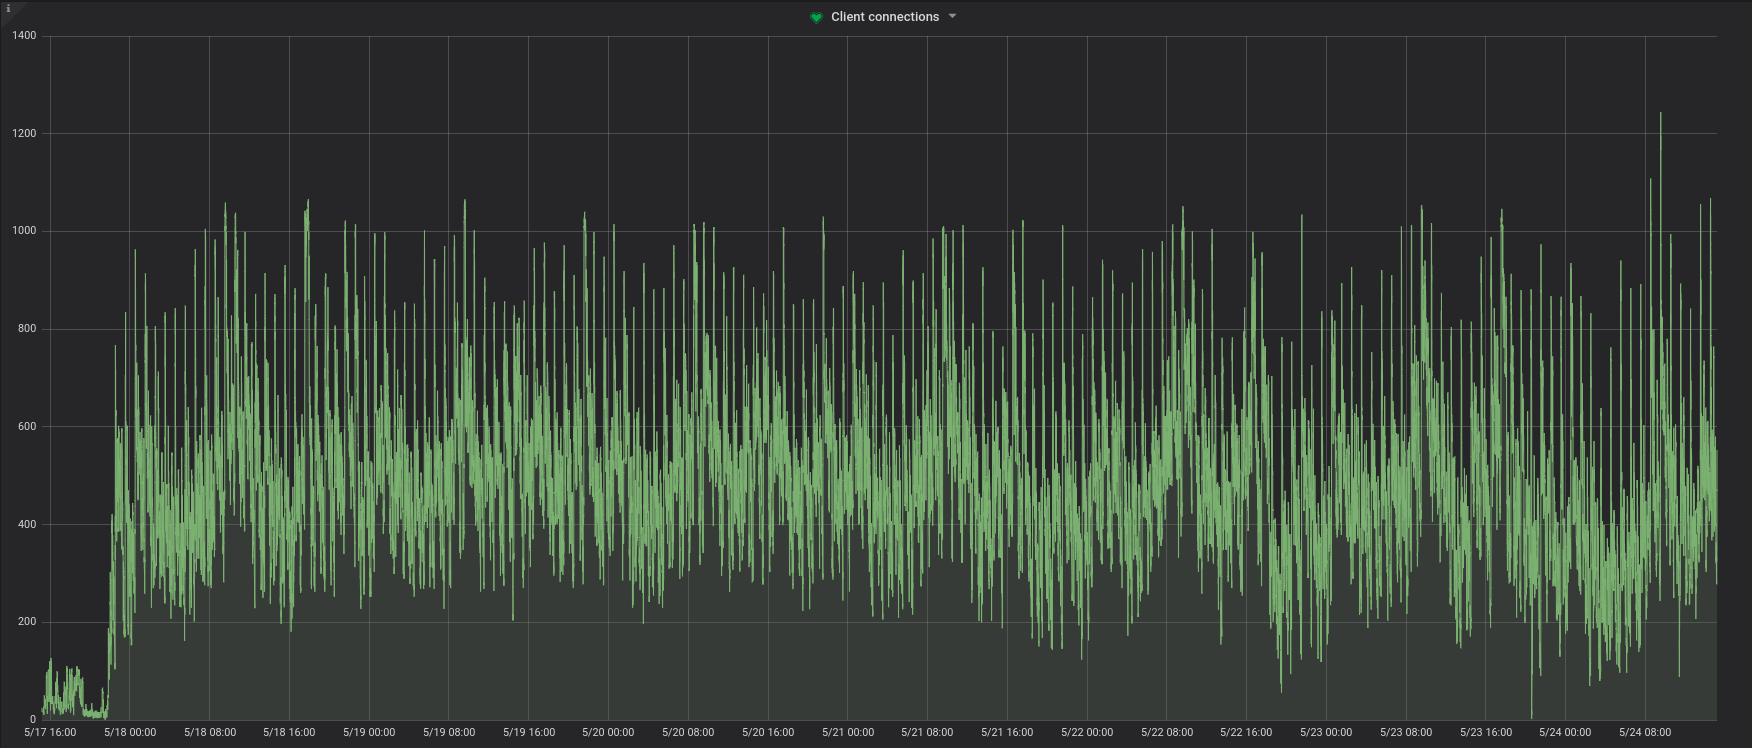
Task: Click the 5/19 08:00 time axis label
Action: coord(449,732)
